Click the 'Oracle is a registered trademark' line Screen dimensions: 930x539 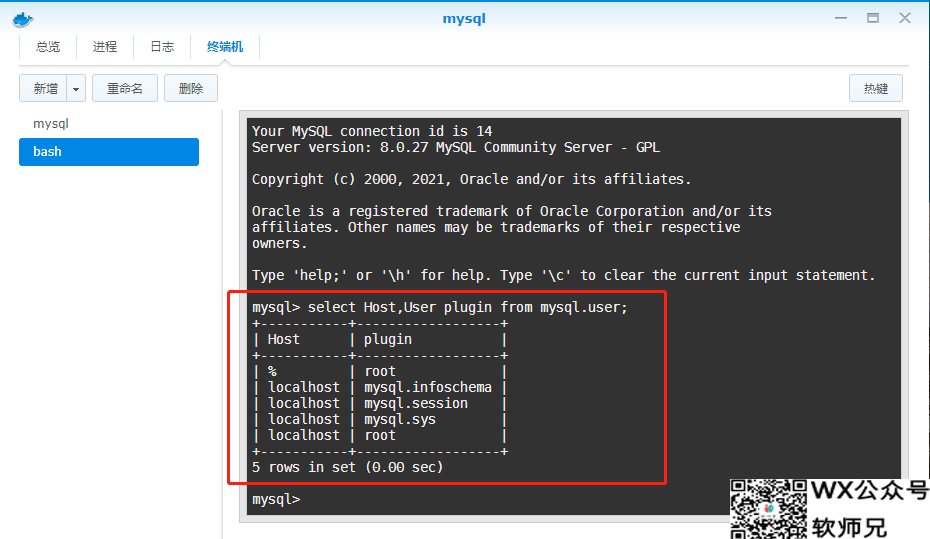coord(512,211)
